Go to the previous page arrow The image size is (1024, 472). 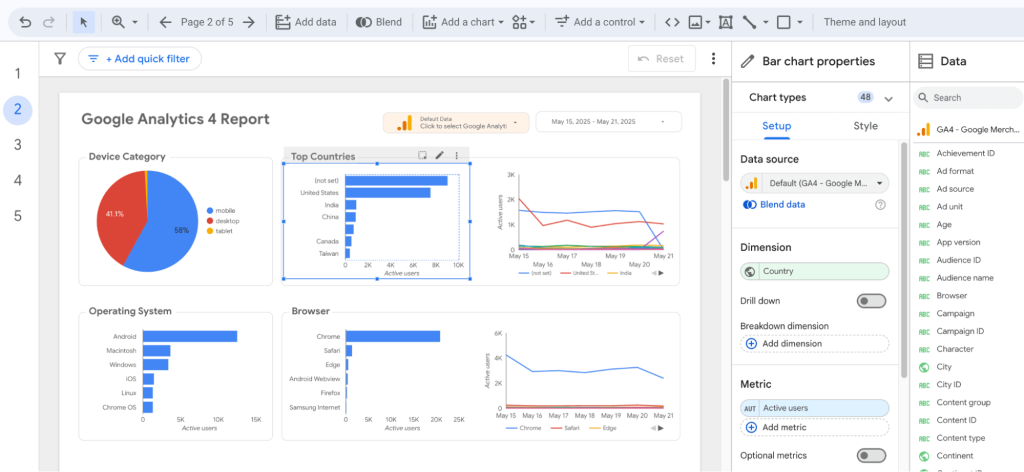[165, 22]
